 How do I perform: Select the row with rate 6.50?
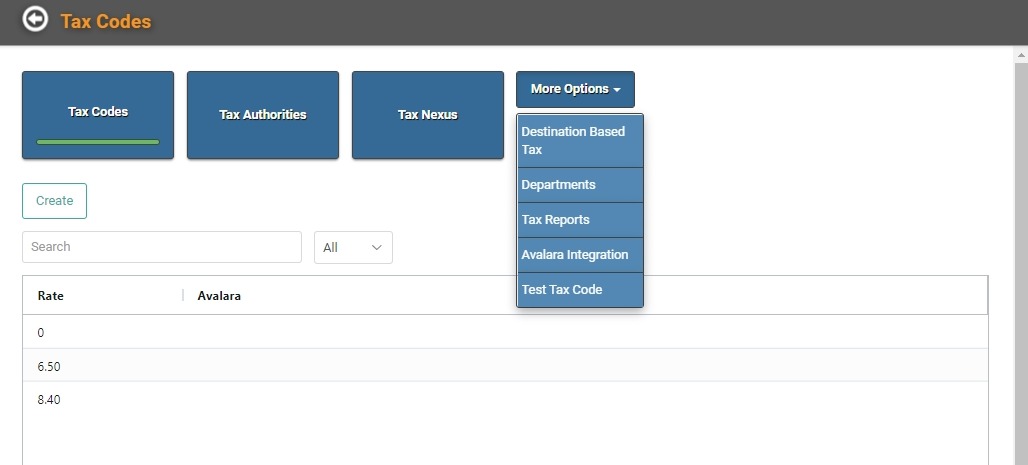pyautogui.click(x=505, y=365)
